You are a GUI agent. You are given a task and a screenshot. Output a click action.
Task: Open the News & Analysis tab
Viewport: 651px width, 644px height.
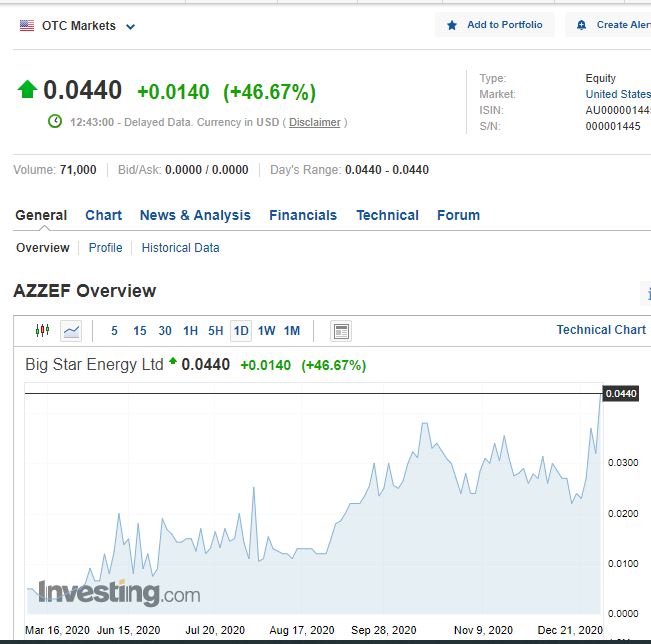tap(195, 215)
